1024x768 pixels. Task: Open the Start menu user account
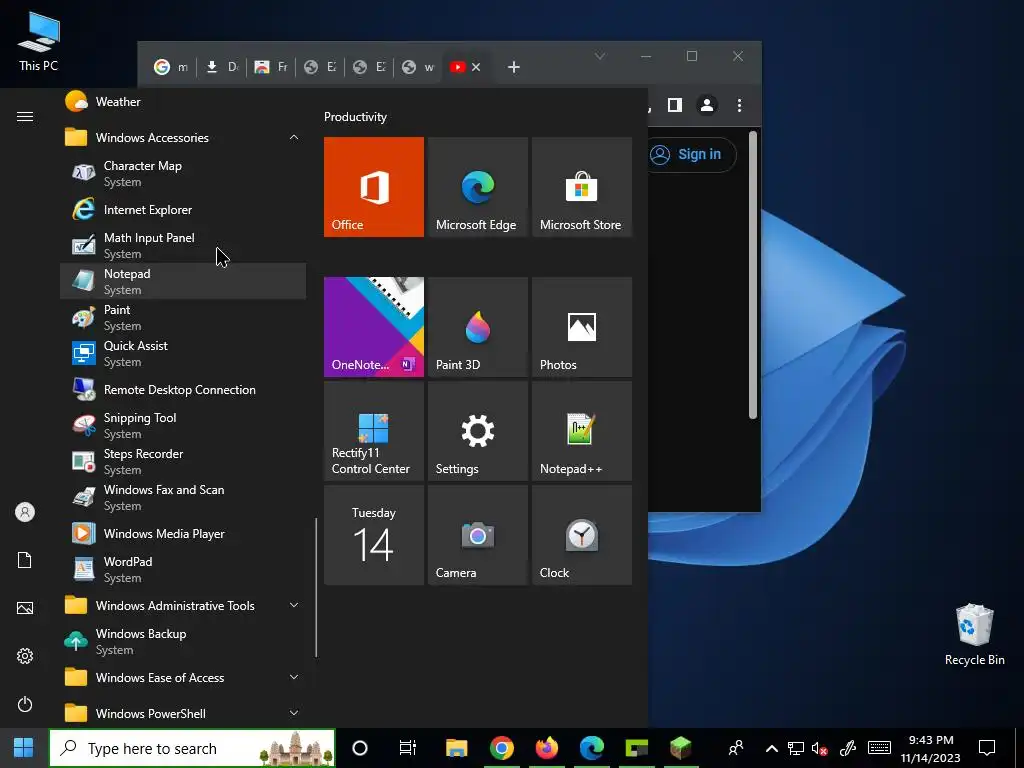[x=25, y=512]
